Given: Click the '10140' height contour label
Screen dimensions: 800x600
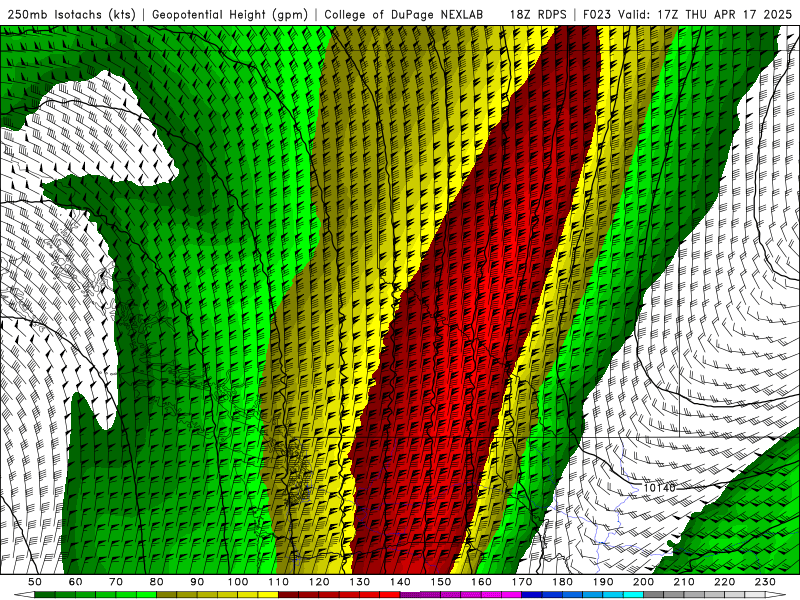Looking at the screenshot, I should tap(660, 488).
